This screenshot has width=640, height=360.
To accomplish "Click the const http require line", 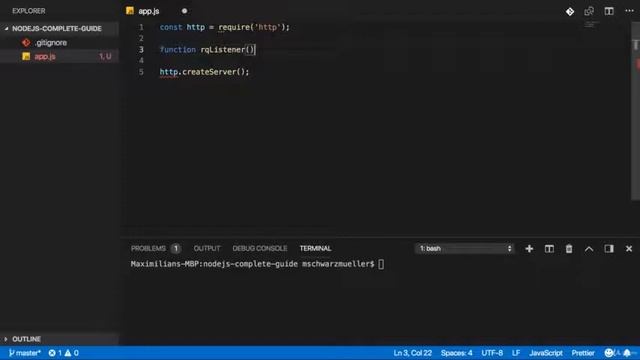I will (x=224, y=27).
